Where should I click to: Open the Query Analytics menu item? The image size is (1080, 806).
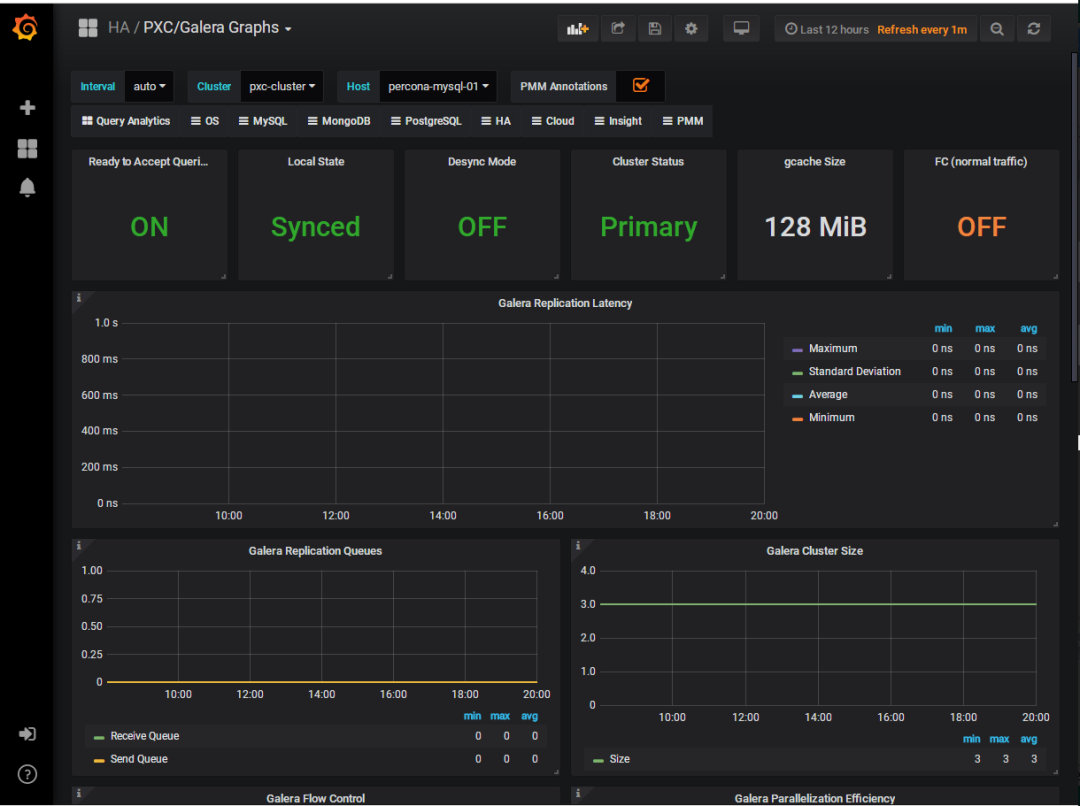point(126,121)
